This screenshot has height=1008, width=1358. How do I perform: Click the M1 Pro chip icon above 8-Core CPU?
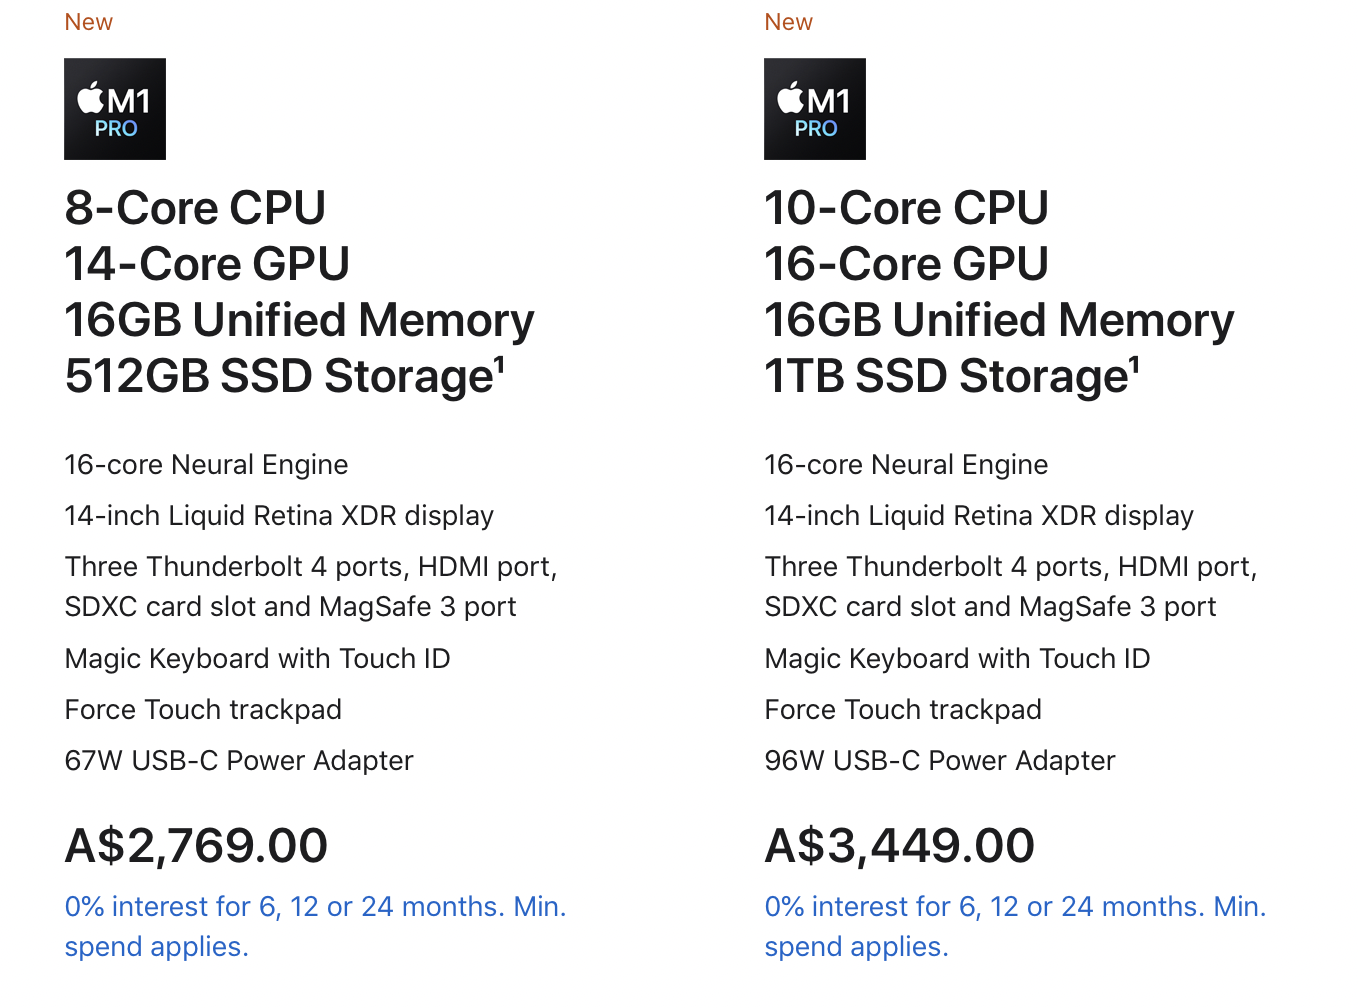115,109
